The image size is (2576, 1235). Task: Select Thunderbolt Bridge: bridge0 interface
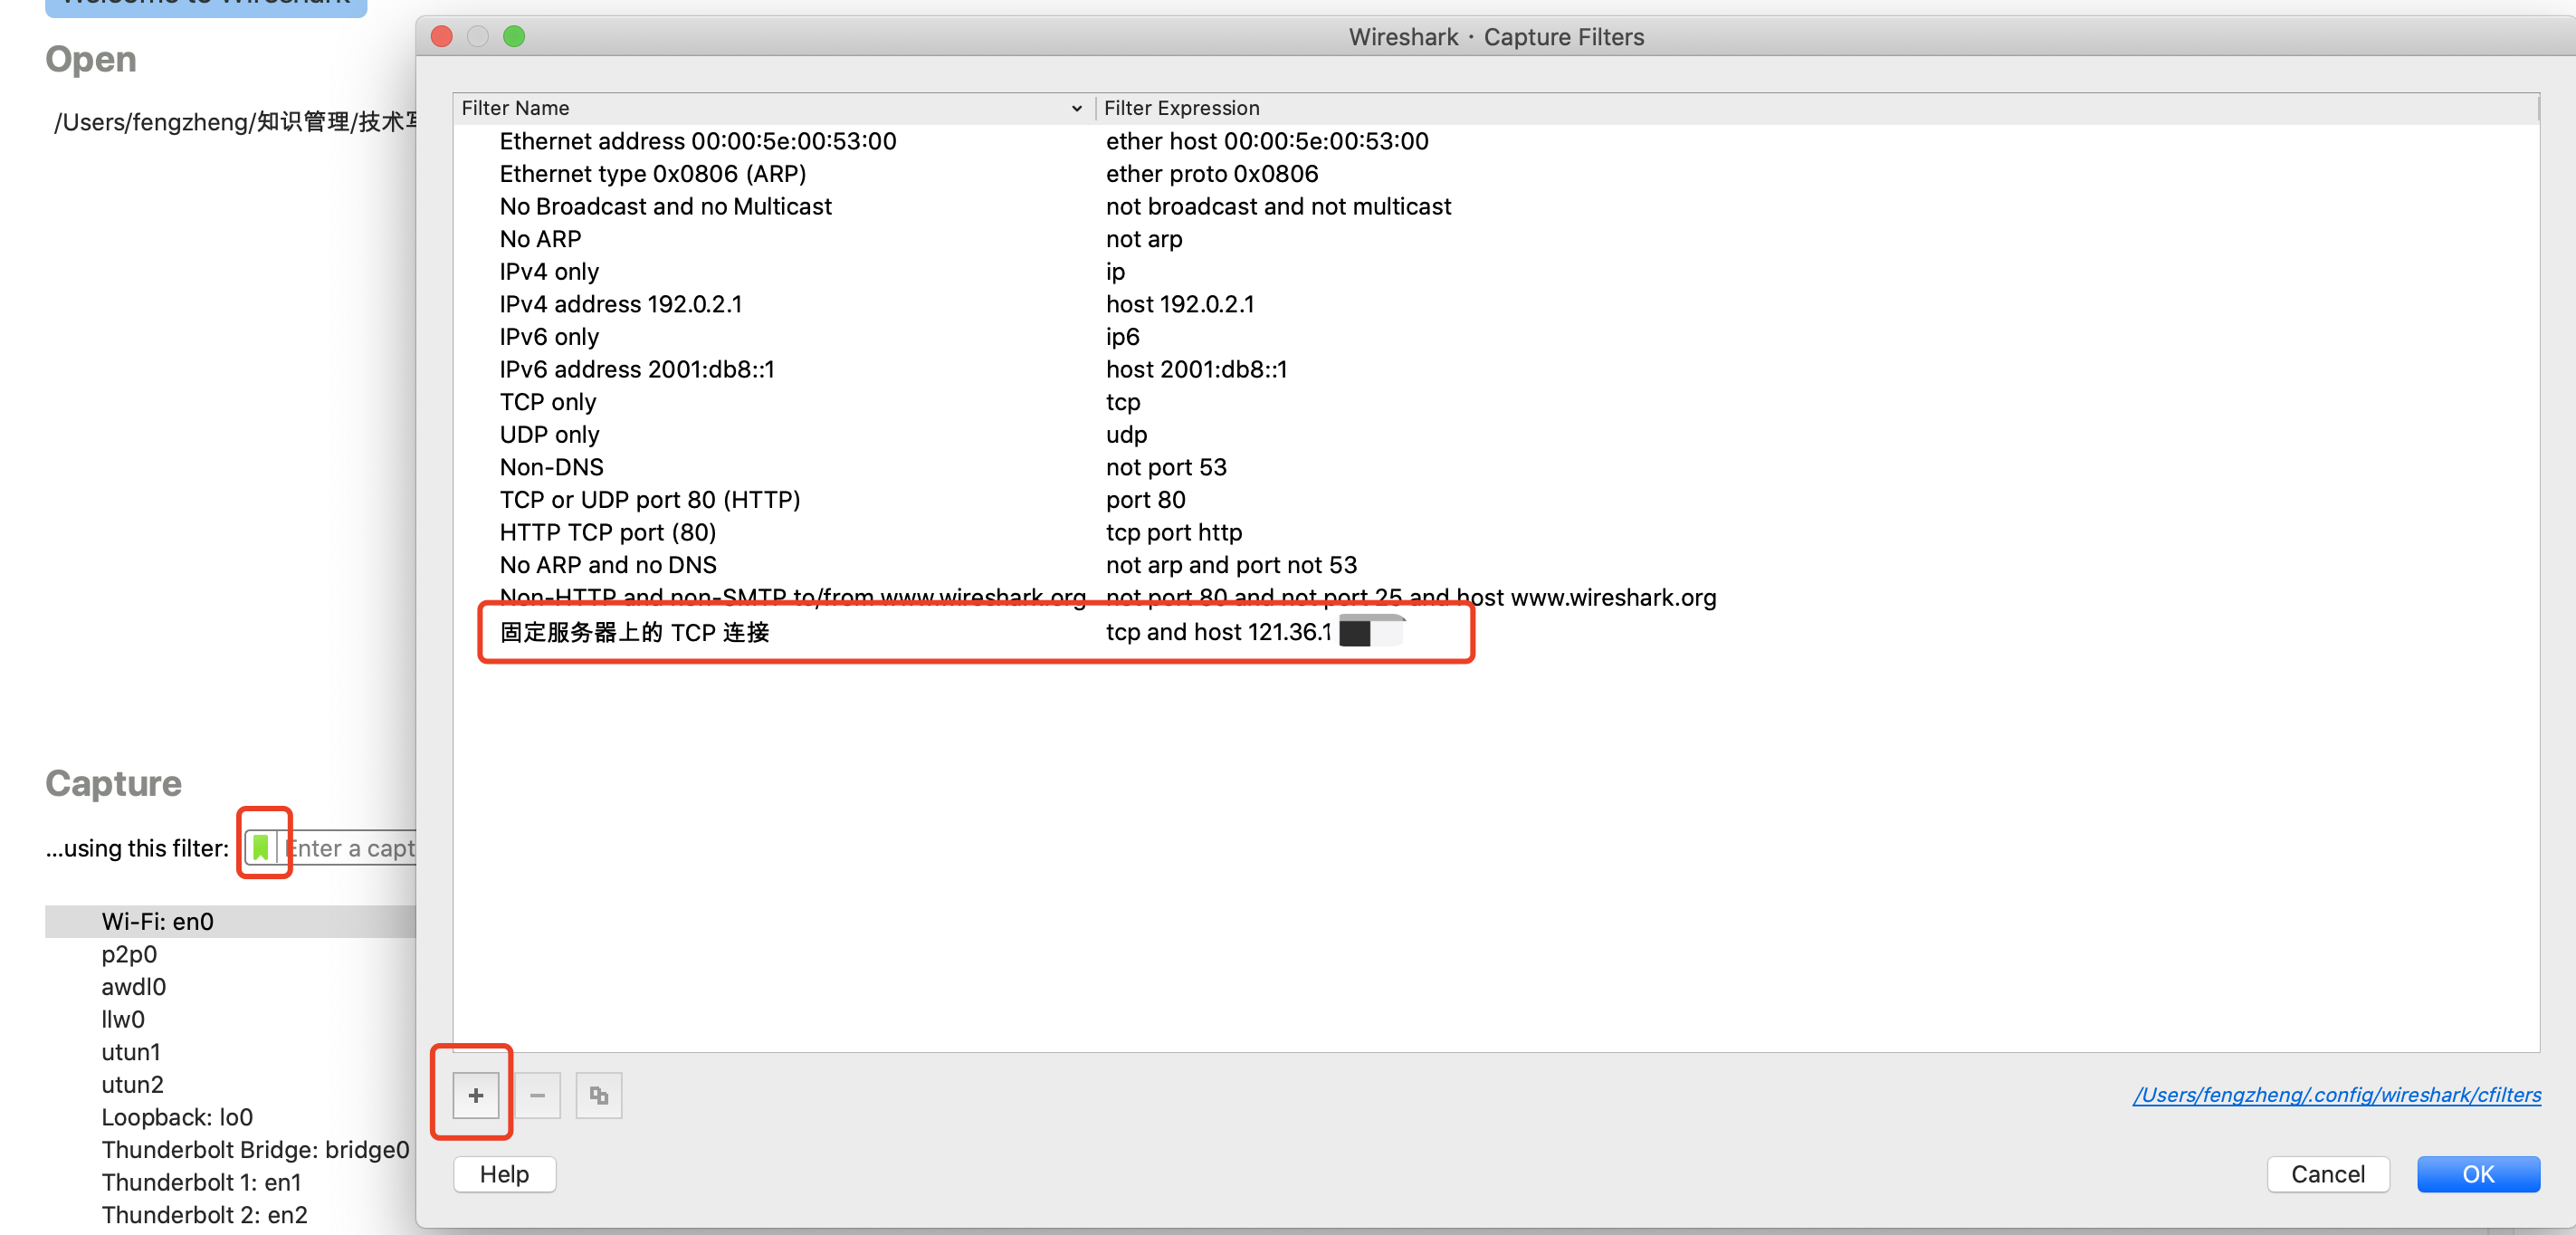[255, 1149]
